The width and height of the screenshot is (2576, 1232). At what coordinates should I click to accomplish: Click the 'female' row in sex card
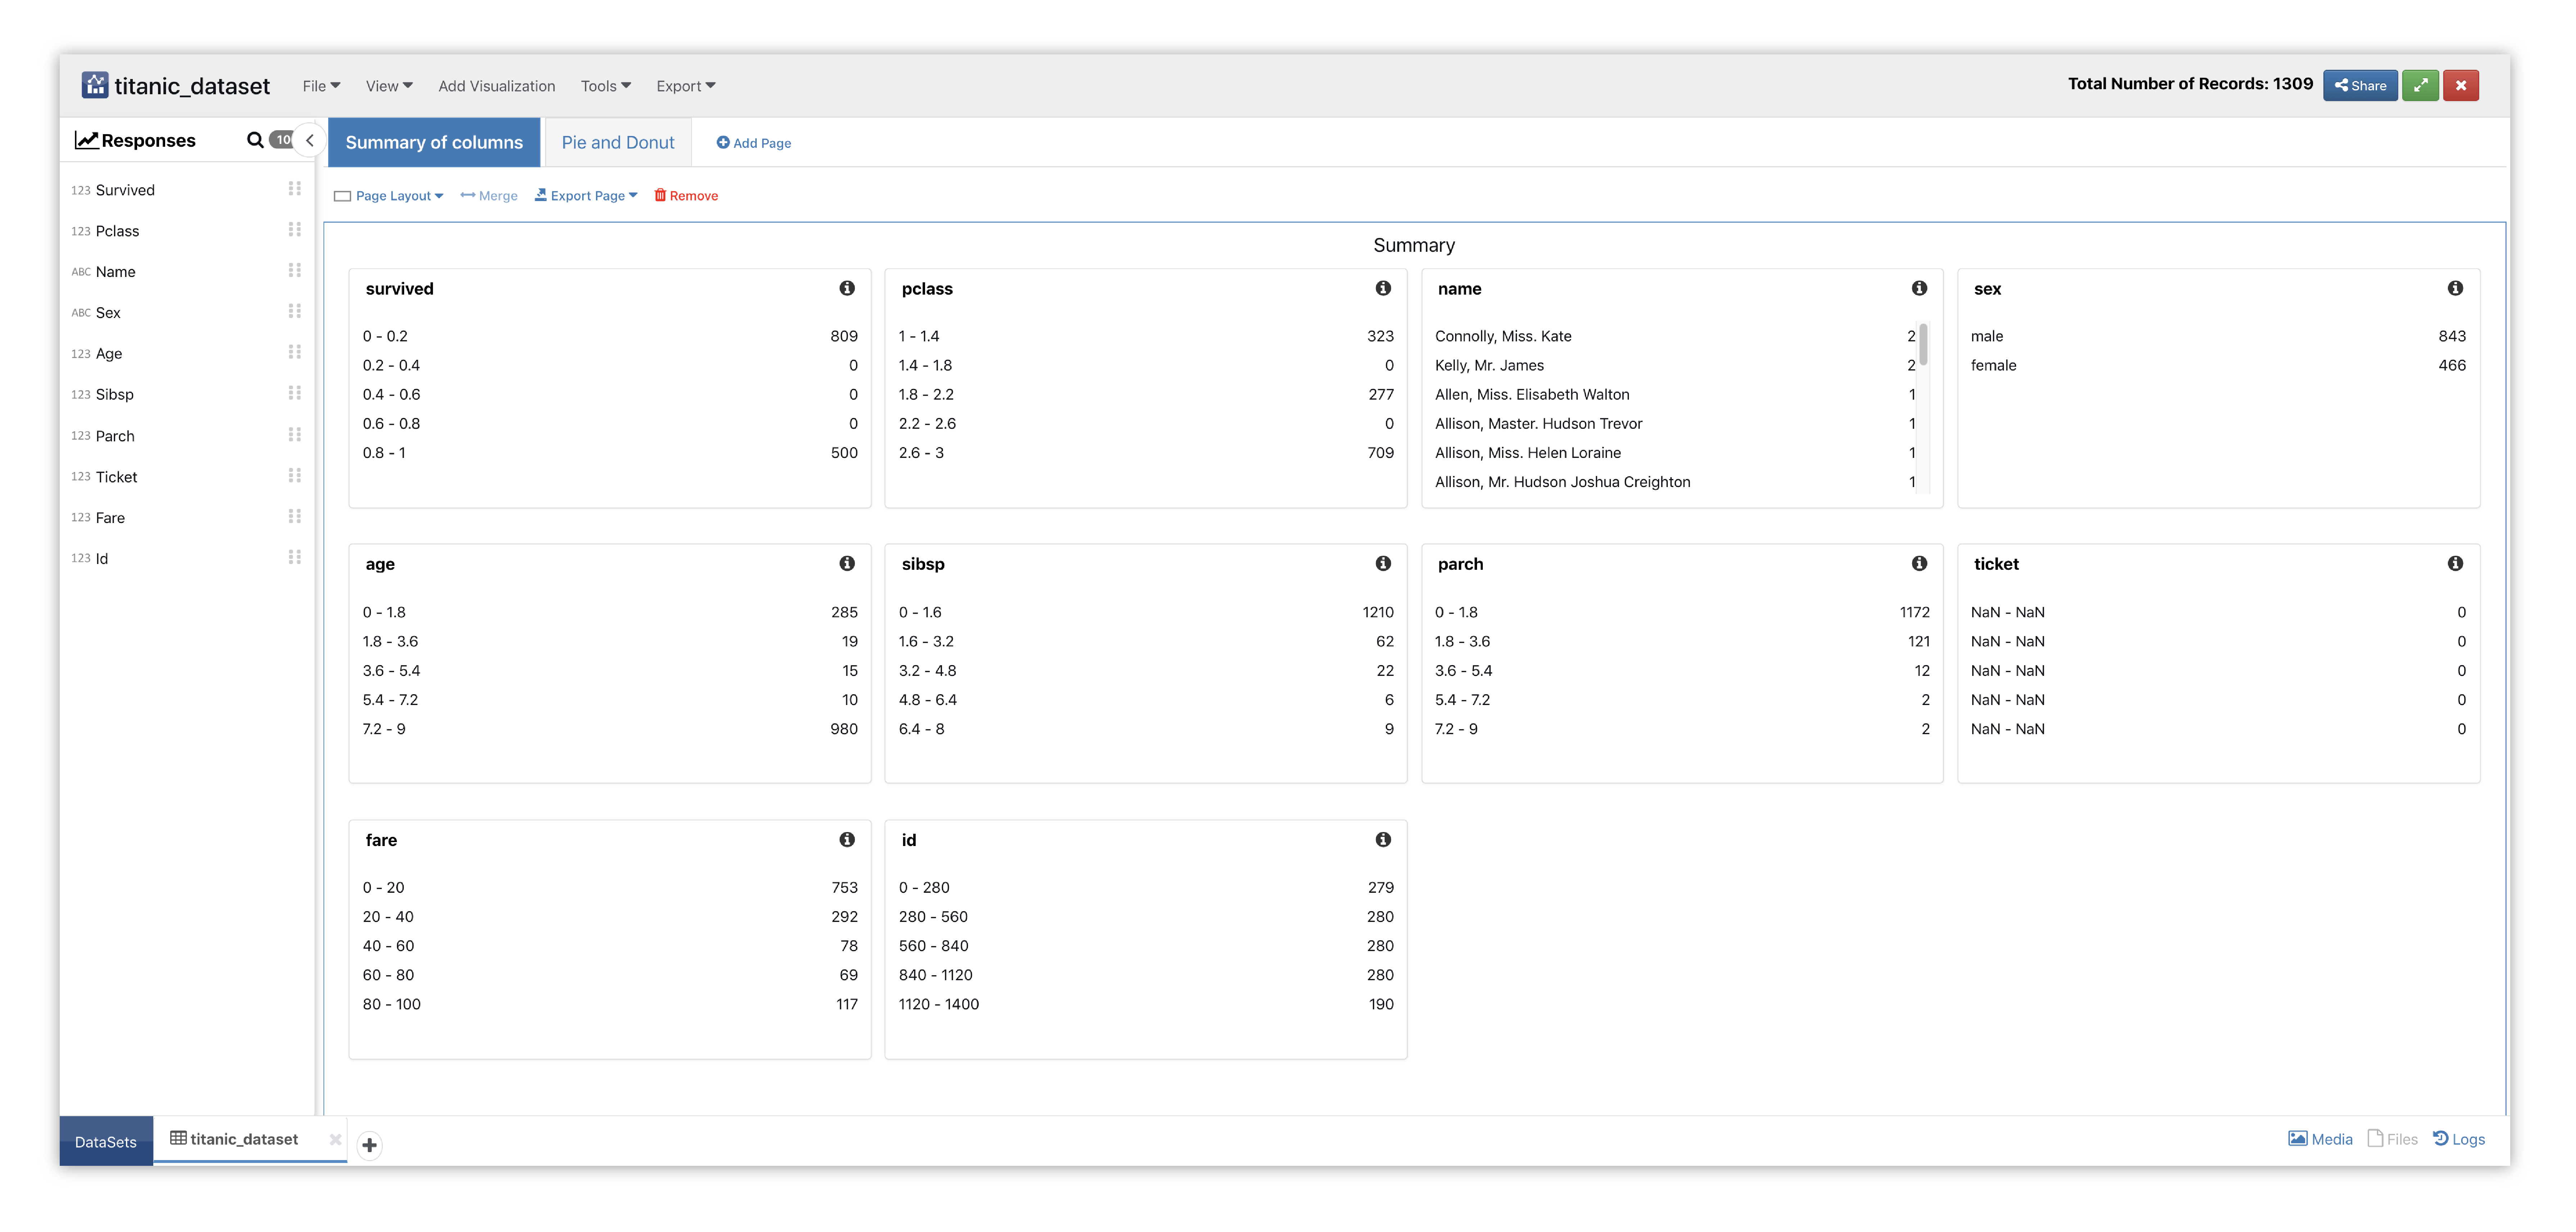[x=2218, y=365]
